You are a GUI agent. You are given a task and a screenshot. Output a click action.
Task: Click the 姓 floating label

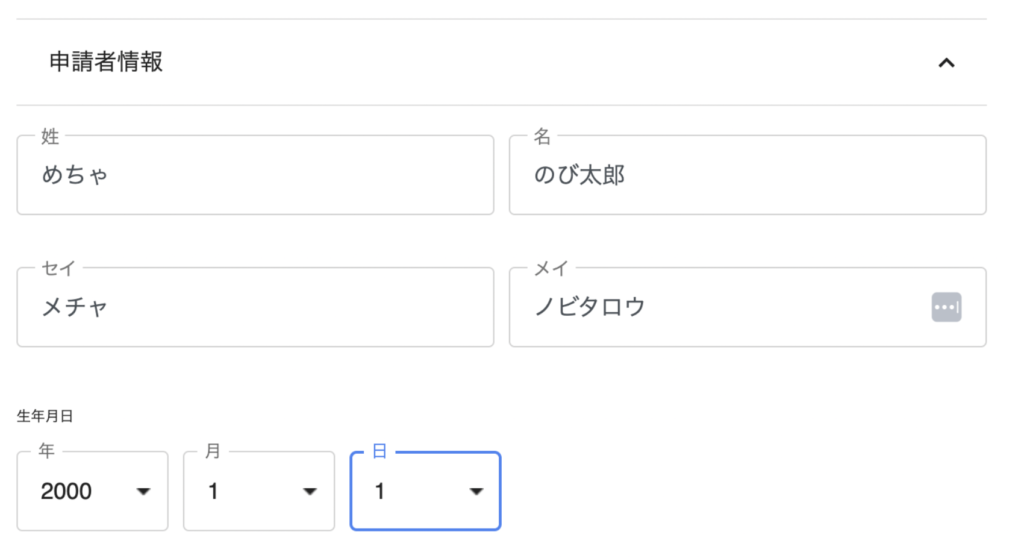(x=50, y=136)
